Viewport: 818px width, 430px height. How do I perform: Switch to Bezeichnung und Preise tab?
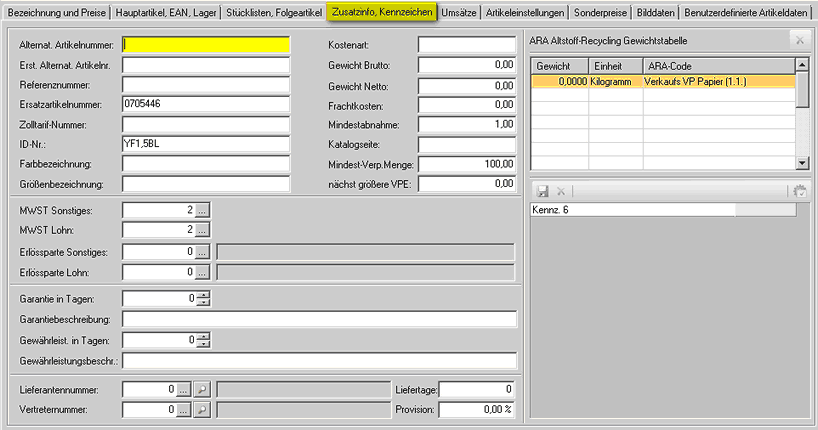coord(54,13)
